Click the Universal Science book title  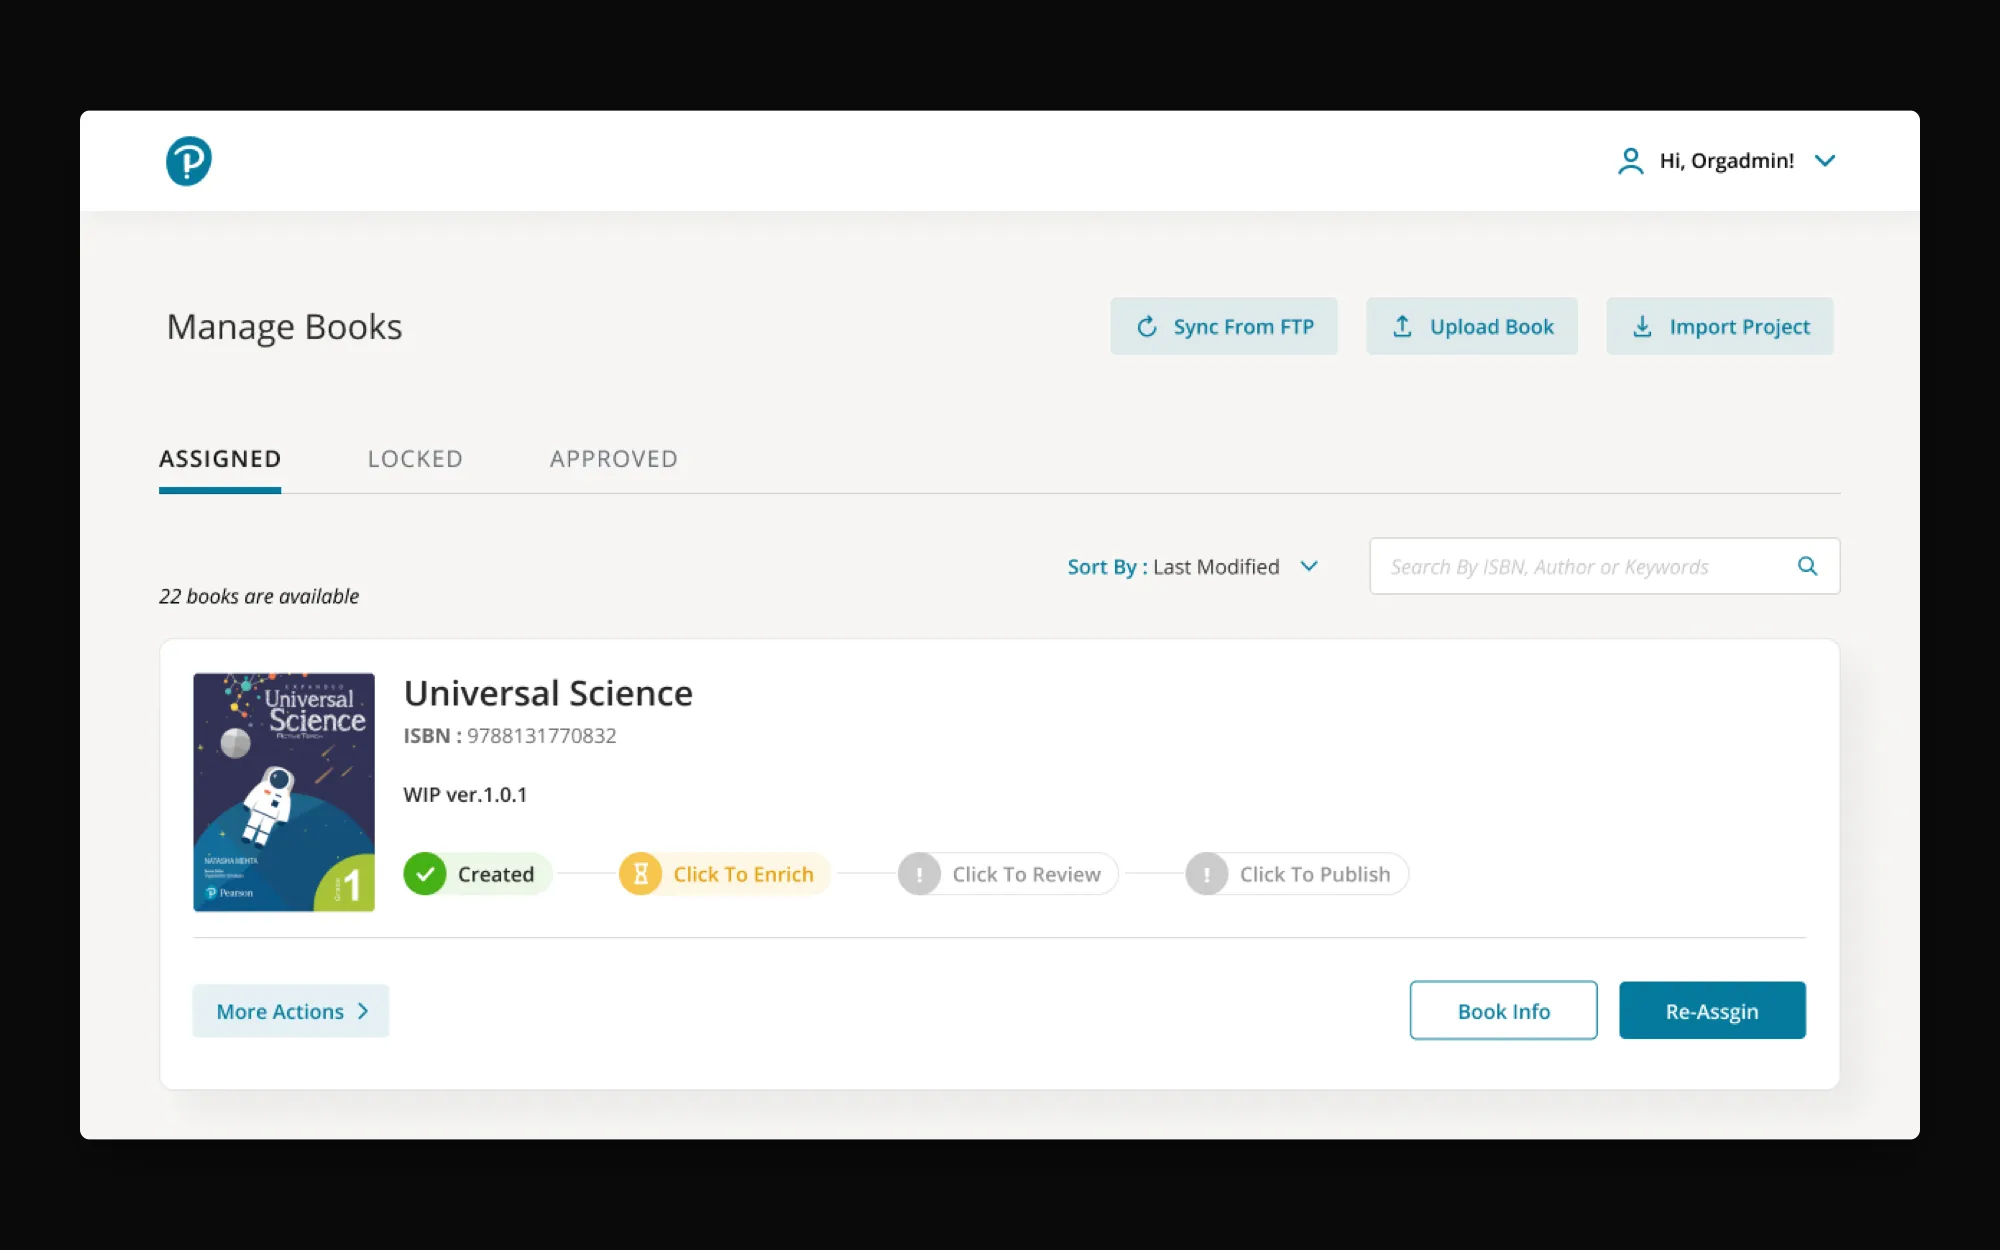point(548,693)
